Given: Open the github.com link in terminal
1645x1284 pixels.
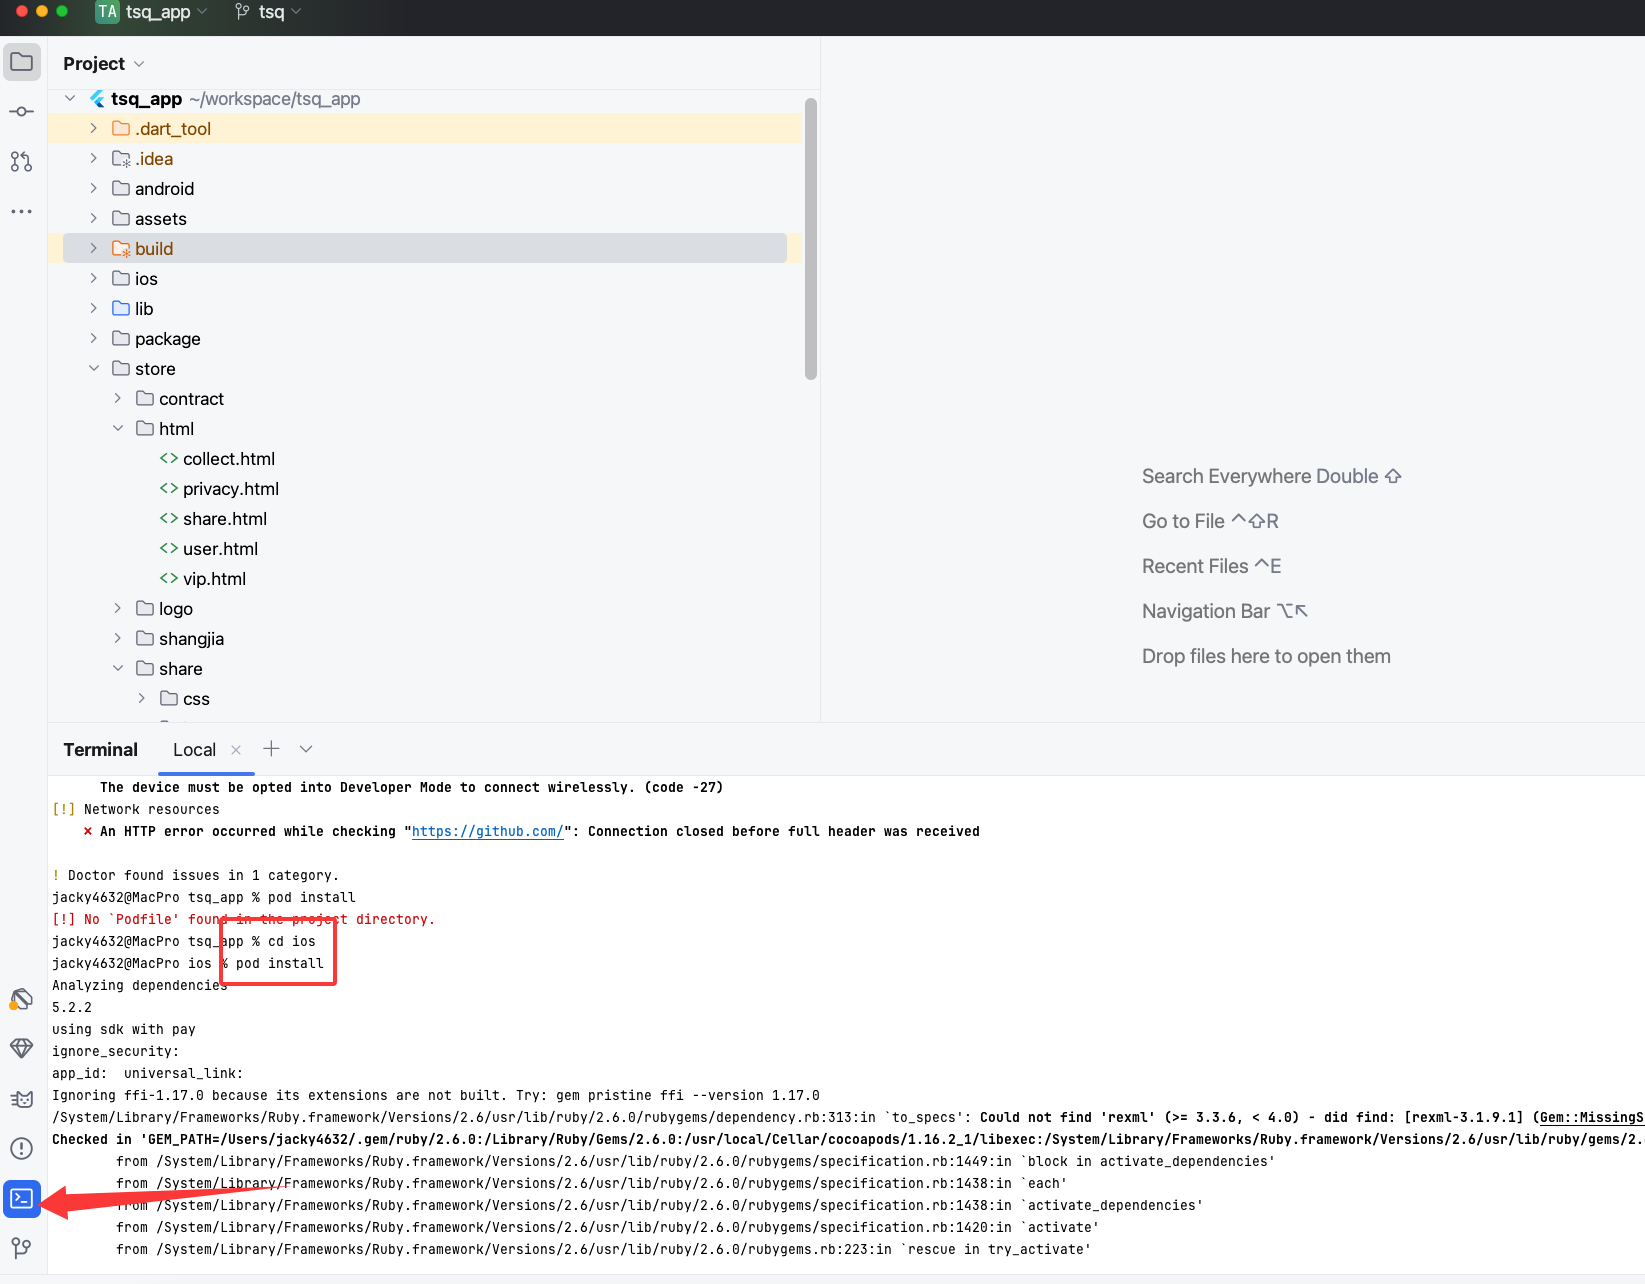Looking at the screenshot, I should [x=487, y=832].
